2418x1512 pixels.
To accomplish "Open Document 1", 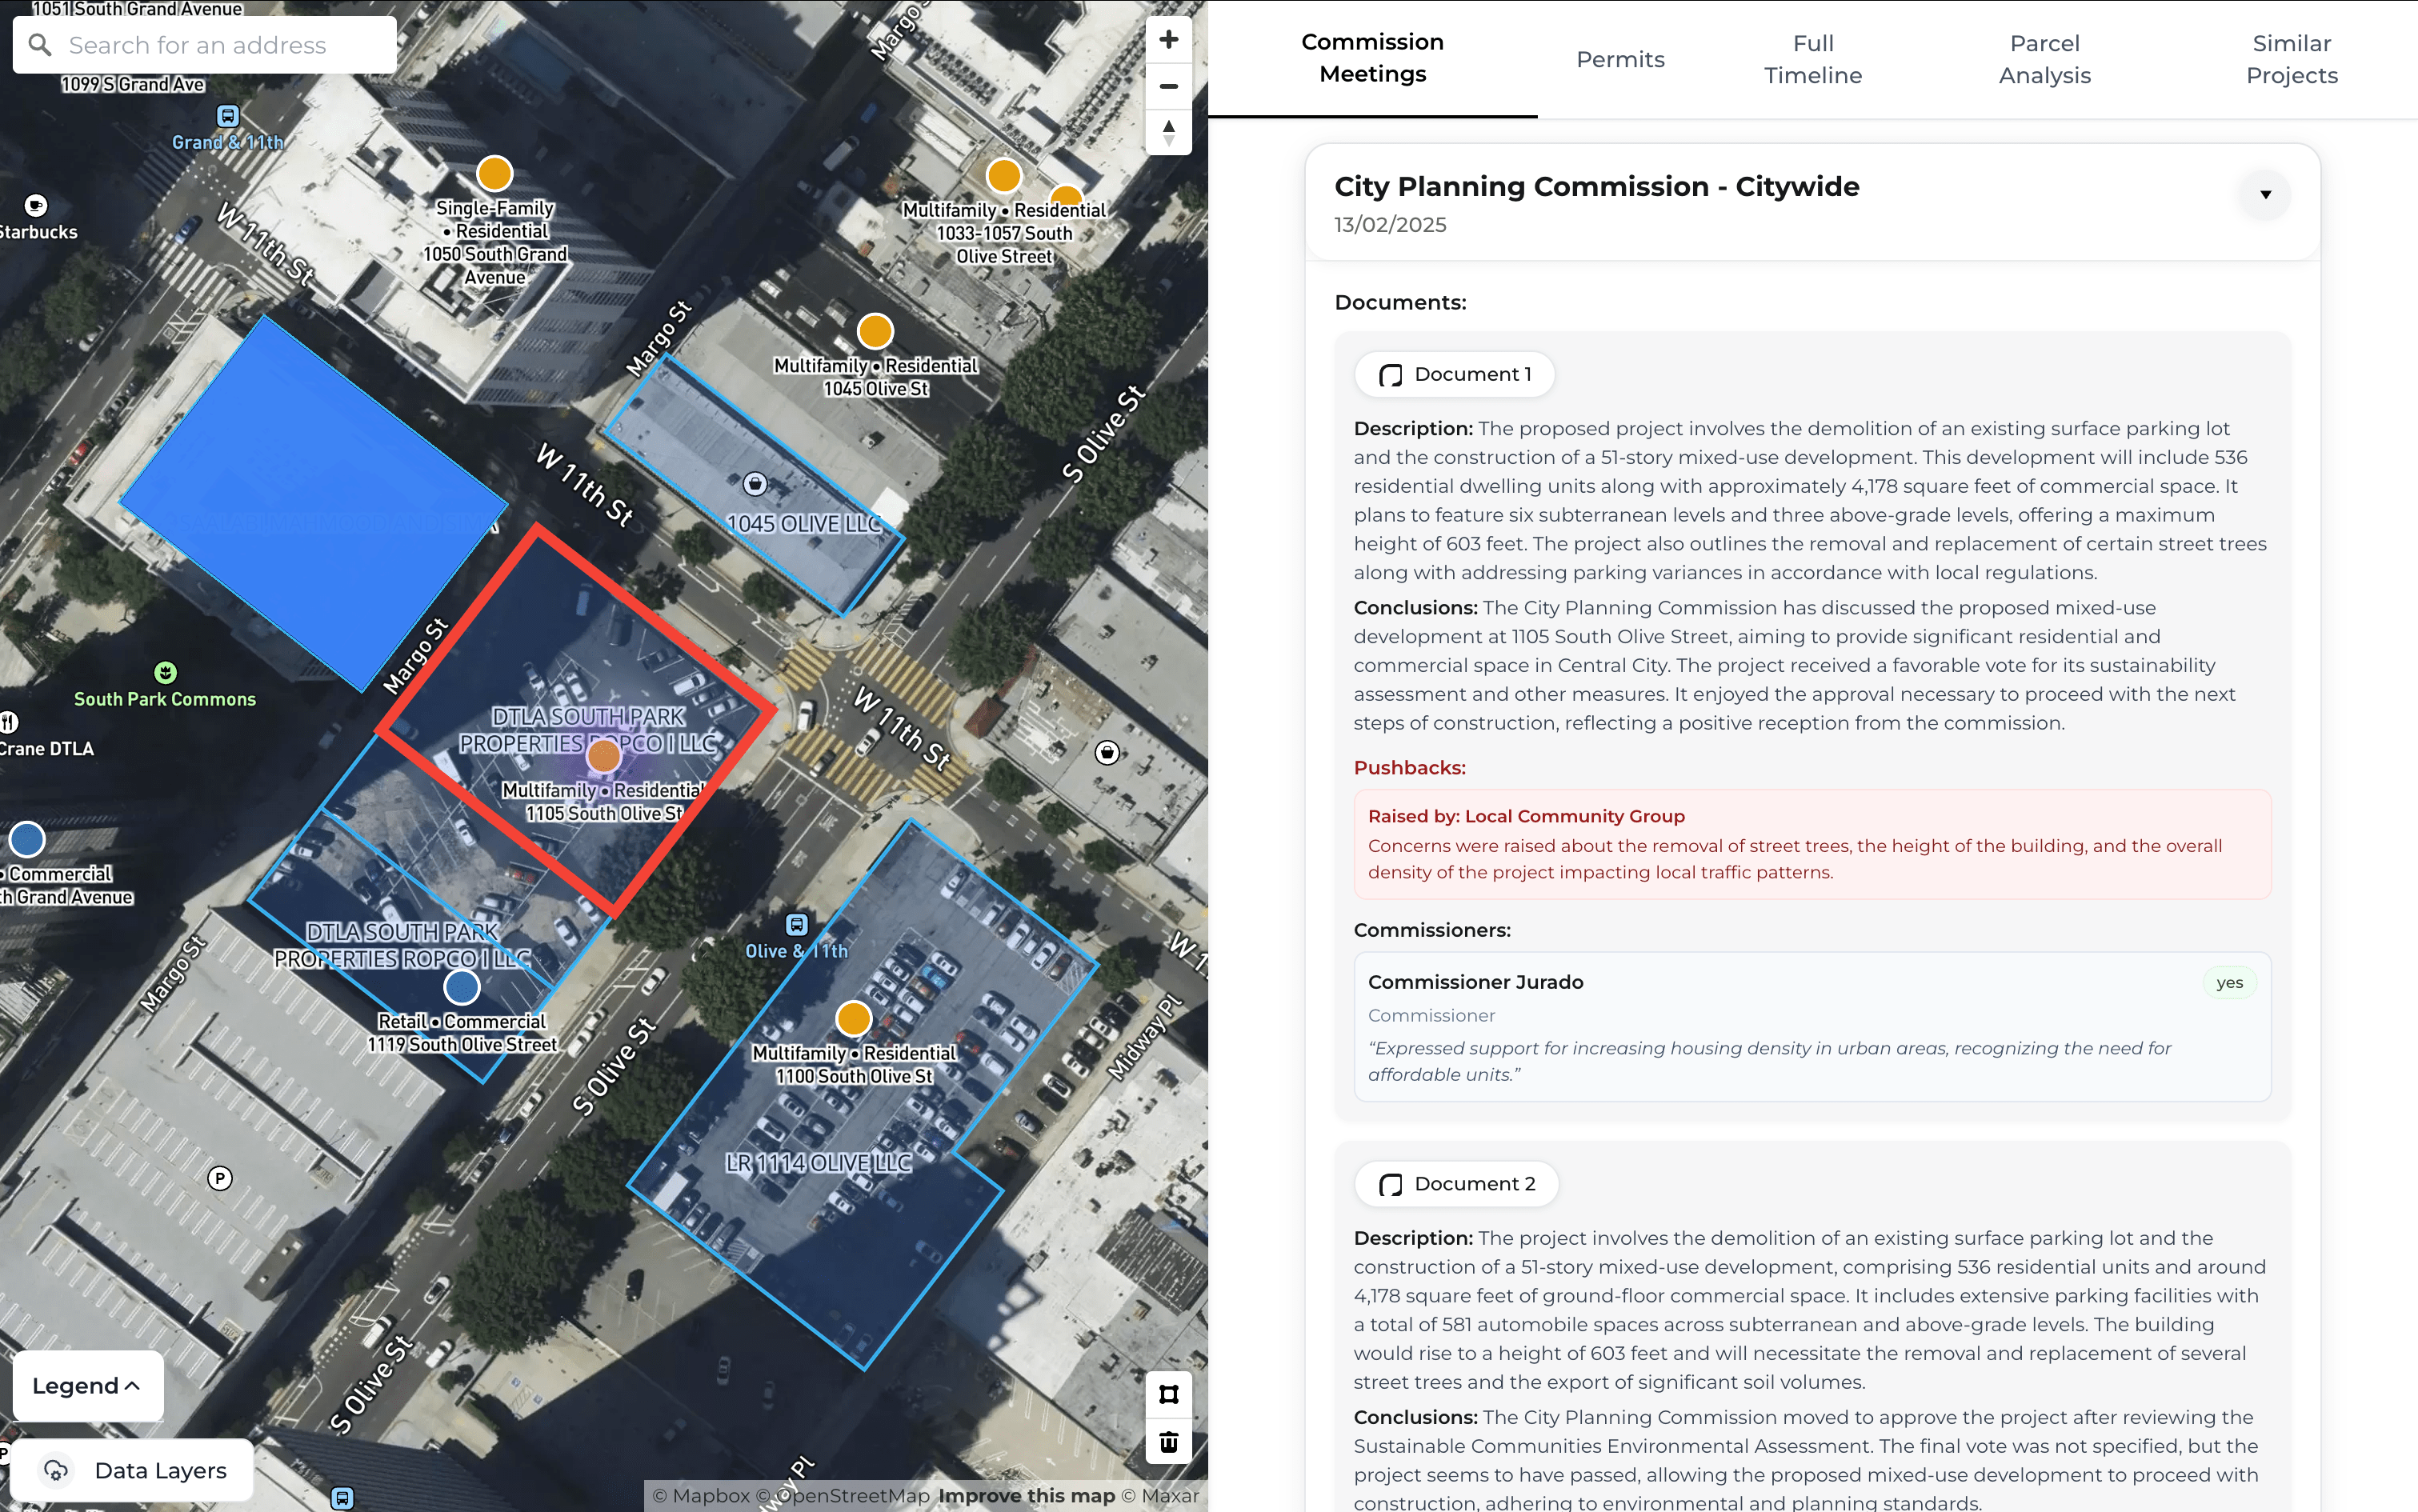I will [1454, 375].
